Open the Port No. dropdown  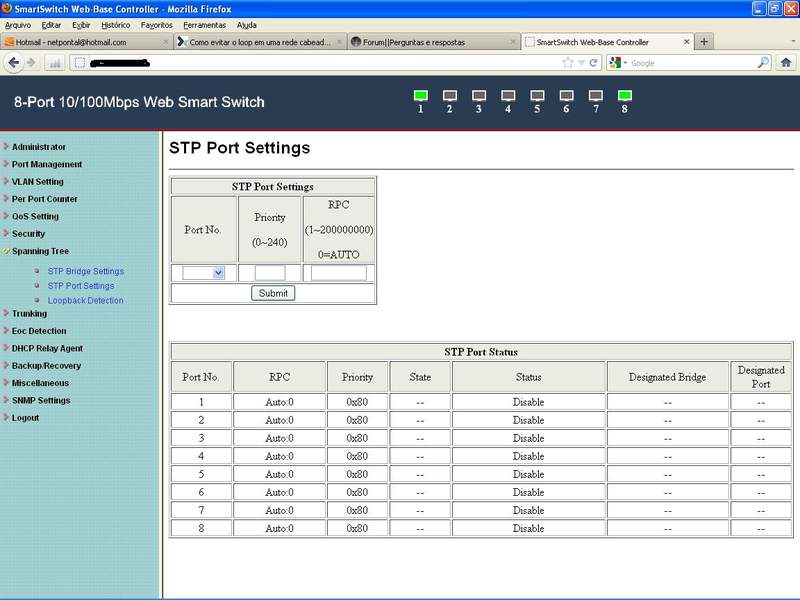click(x=204, y=273)
